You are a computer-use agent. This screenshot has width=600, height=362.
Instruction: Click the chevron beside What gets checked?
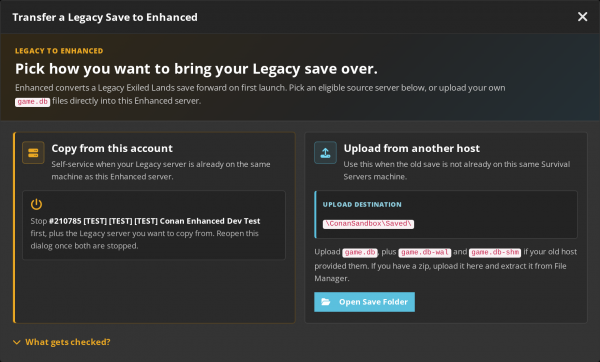[16, 342]
